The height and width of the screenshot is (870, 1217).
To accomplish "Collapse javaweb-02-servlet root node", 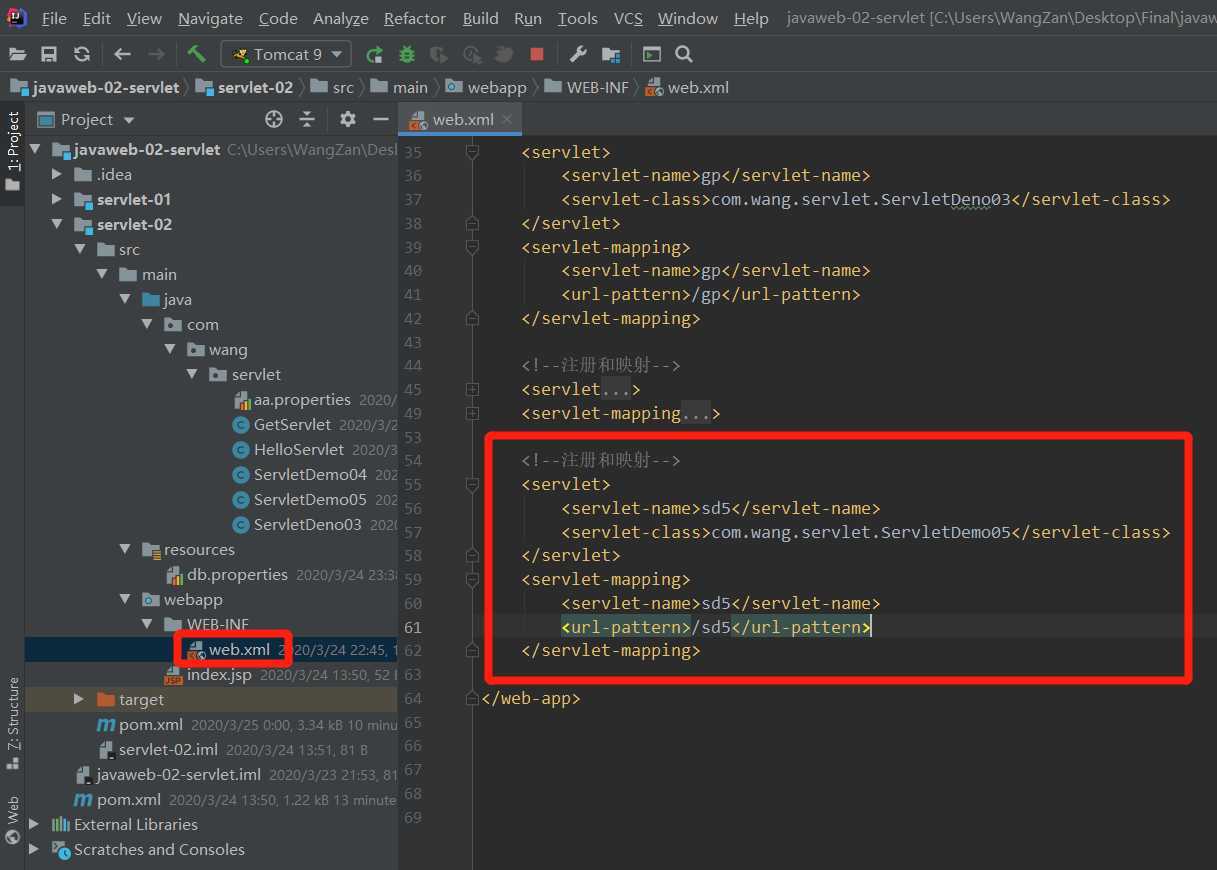I will 37,150.
